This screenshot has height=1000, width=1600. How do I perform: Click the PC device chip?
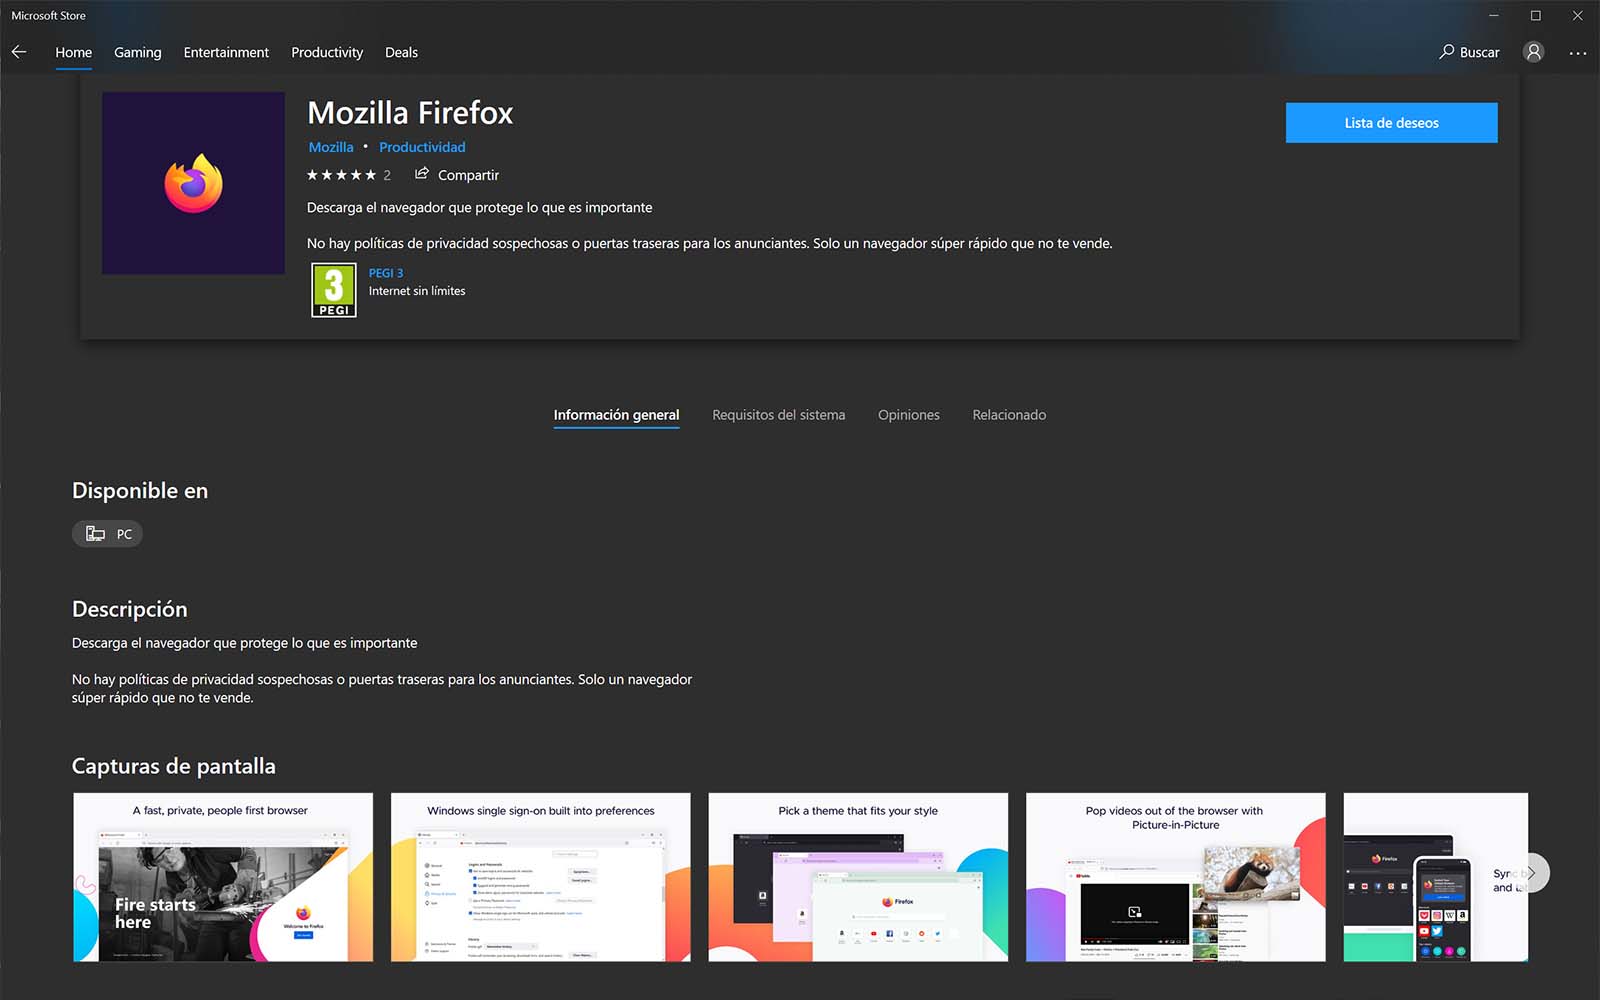pyautogui.click(x=108, y=534)
